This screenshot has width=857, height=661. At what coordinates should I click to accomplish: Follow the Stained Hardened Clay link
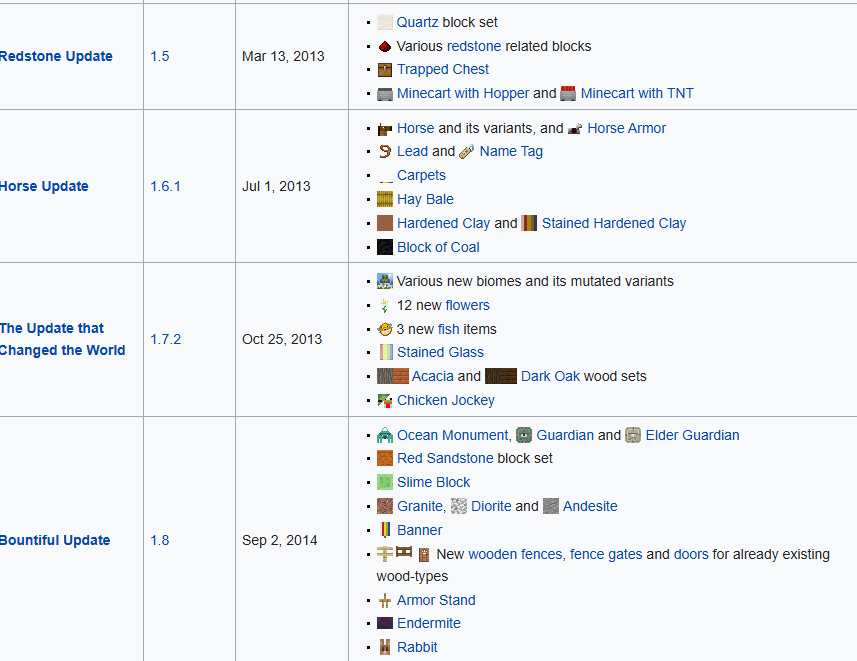pos(614,224)
